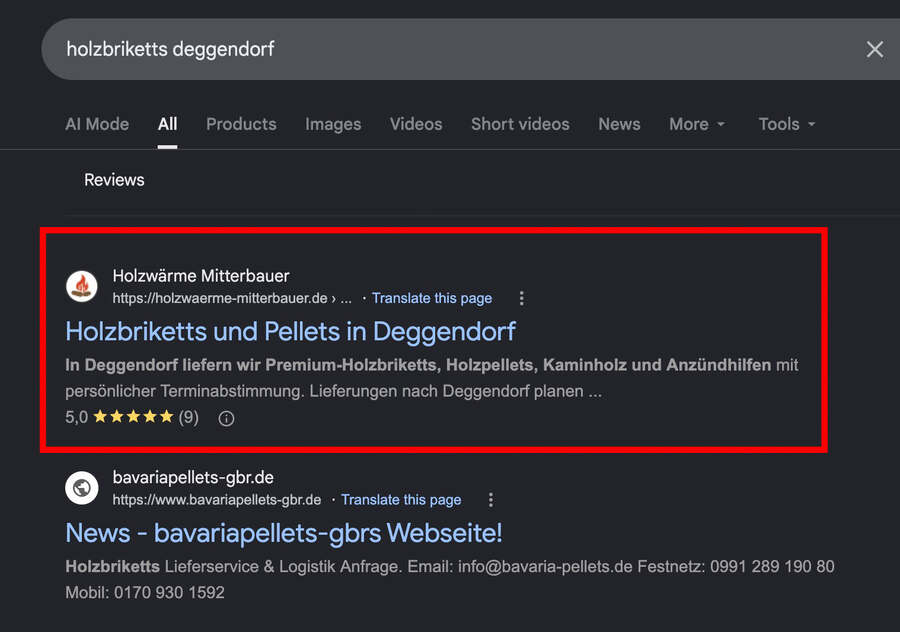Viewport: 900px width, 632px height.
Task: Translate the bavariapellets-gbr.de page
Action: [x=401, y=500]
